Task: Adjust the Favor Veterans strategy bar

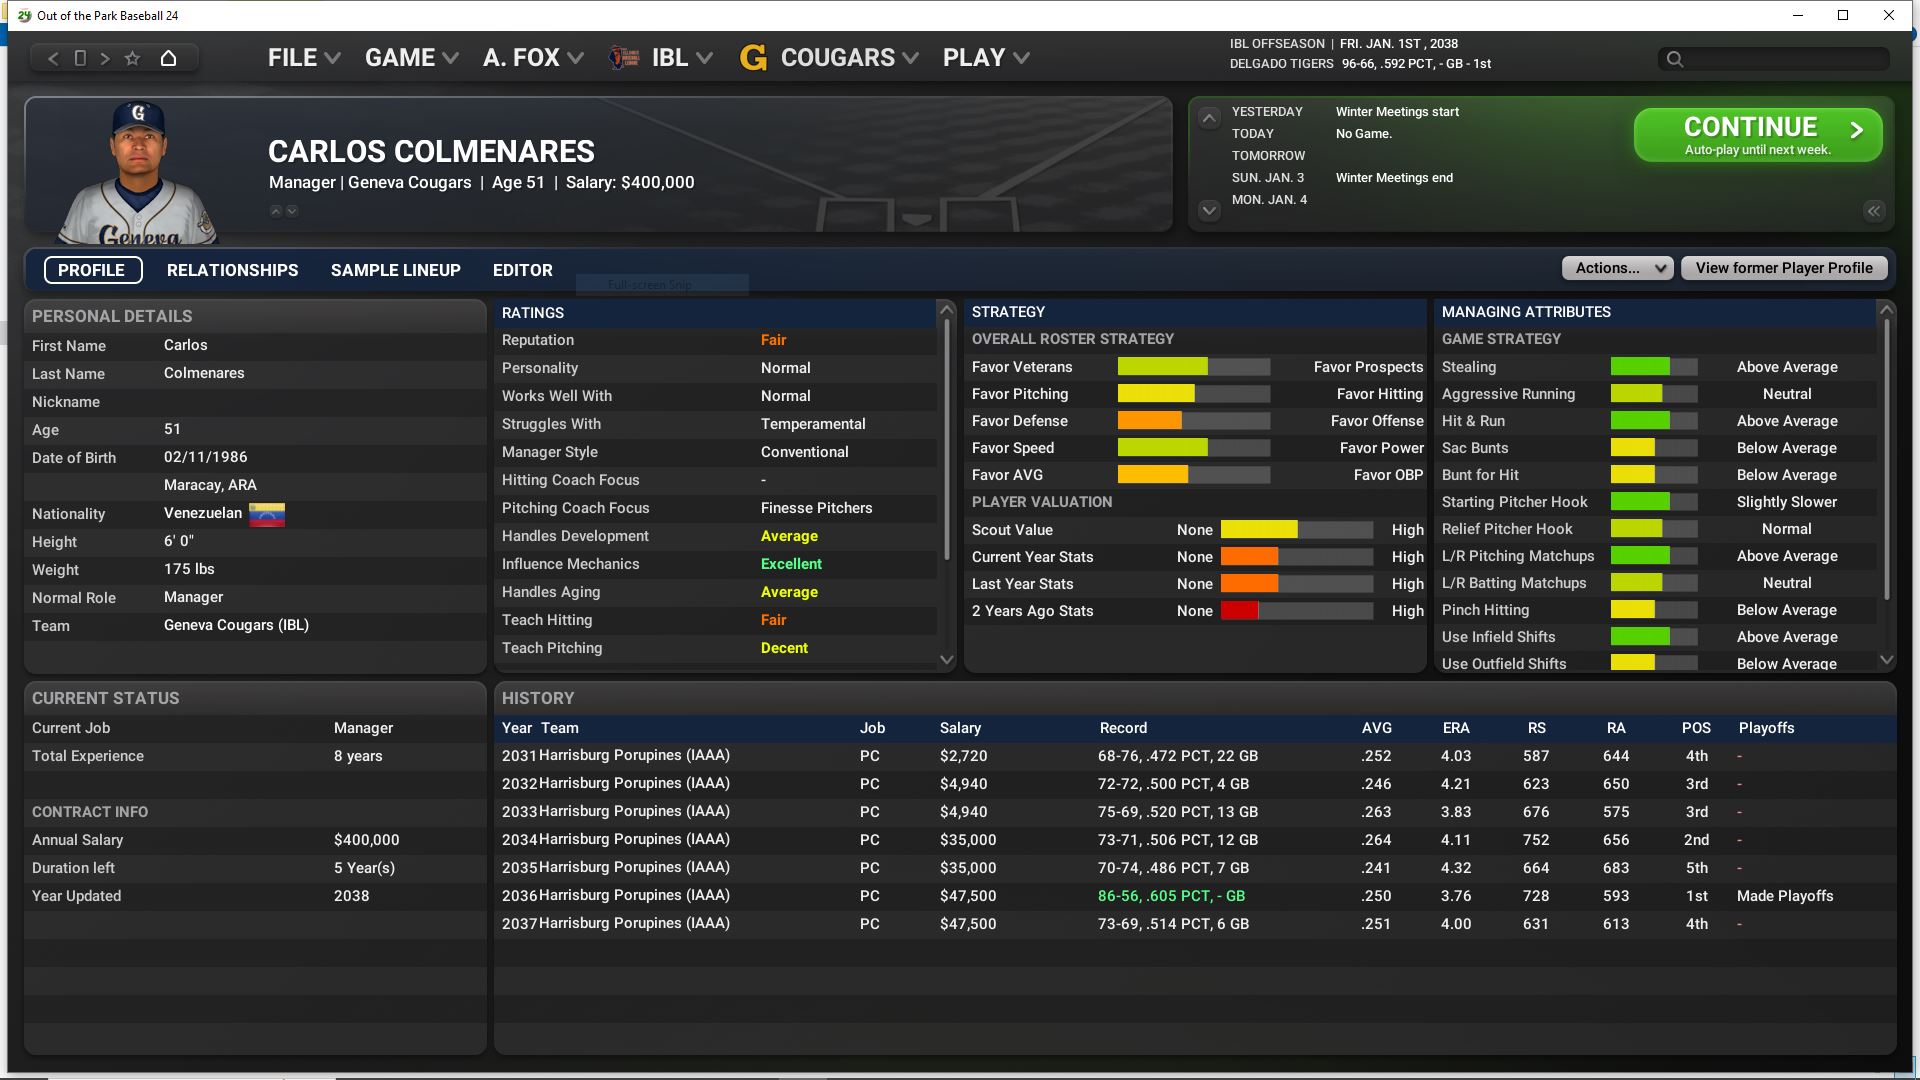Action: tap(1193, 367)
